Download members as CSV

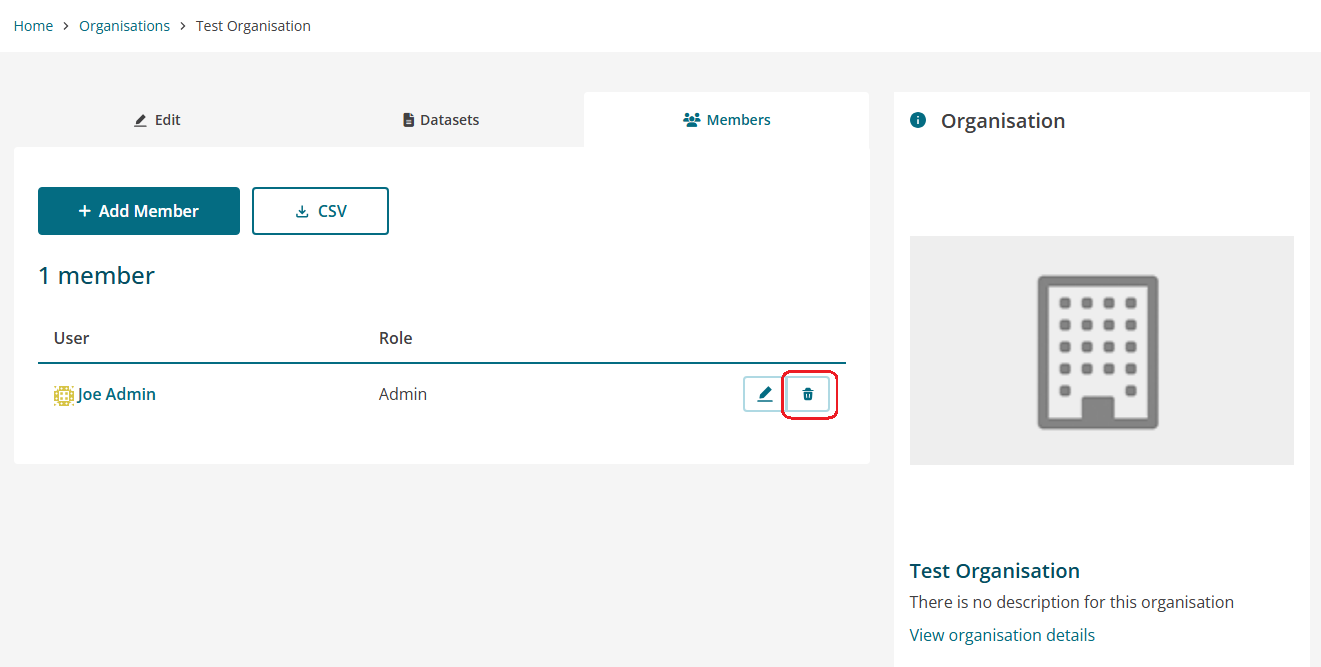point(320,211)
